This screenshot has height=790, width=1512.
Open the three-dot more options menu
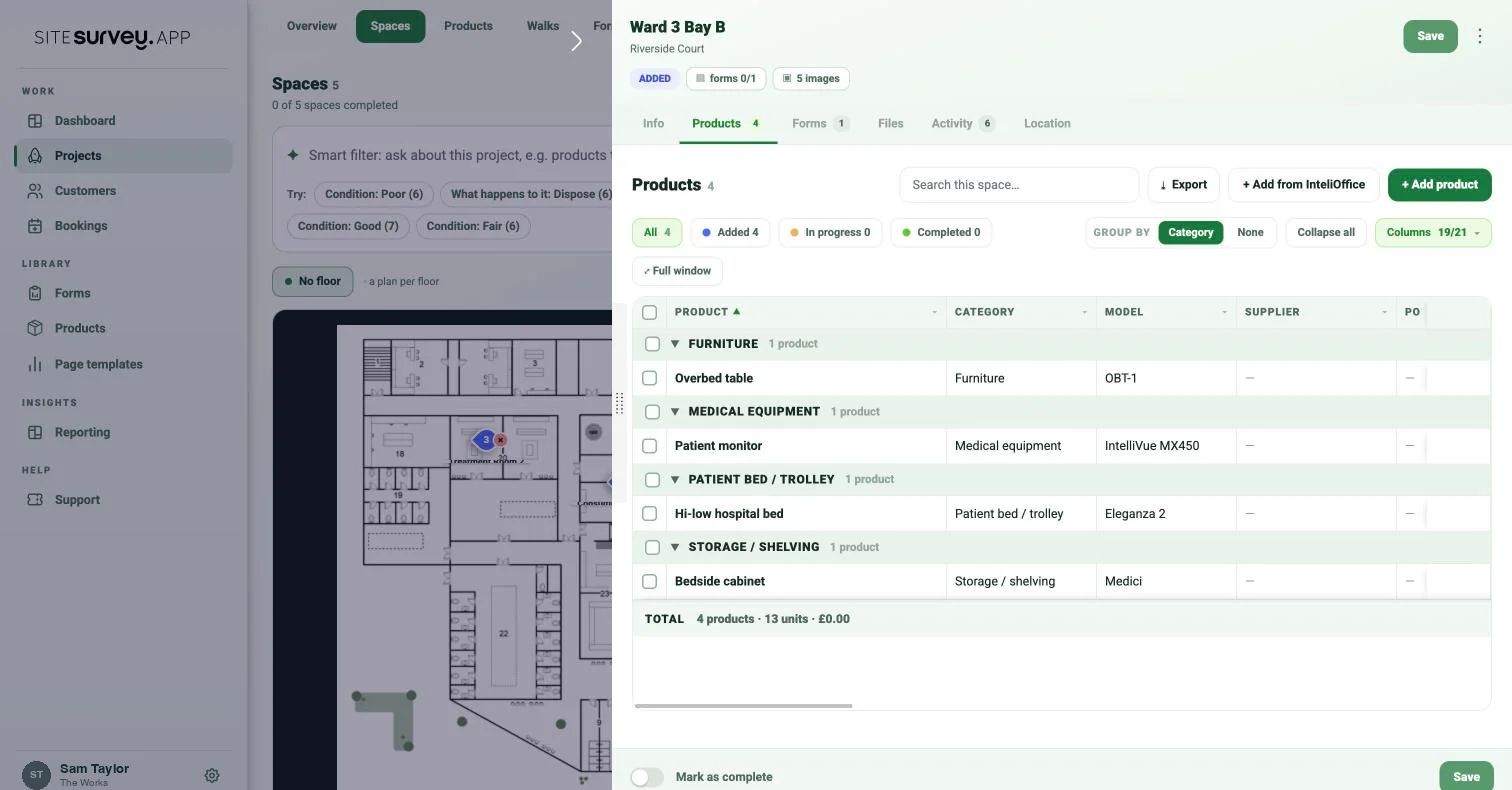(x=1480, y=36)
